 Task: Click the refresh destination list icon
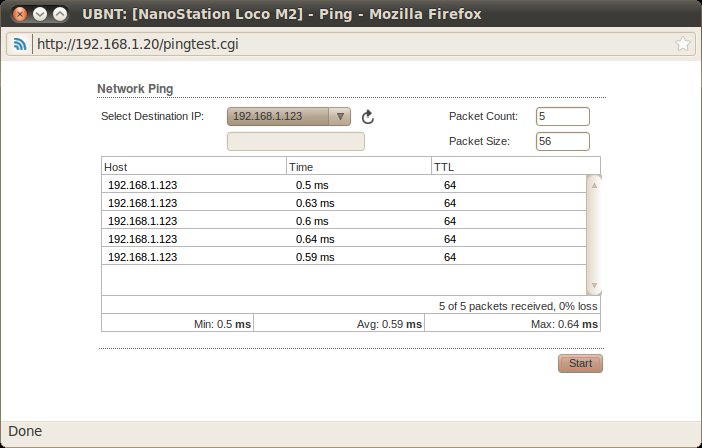click(368, 117)
